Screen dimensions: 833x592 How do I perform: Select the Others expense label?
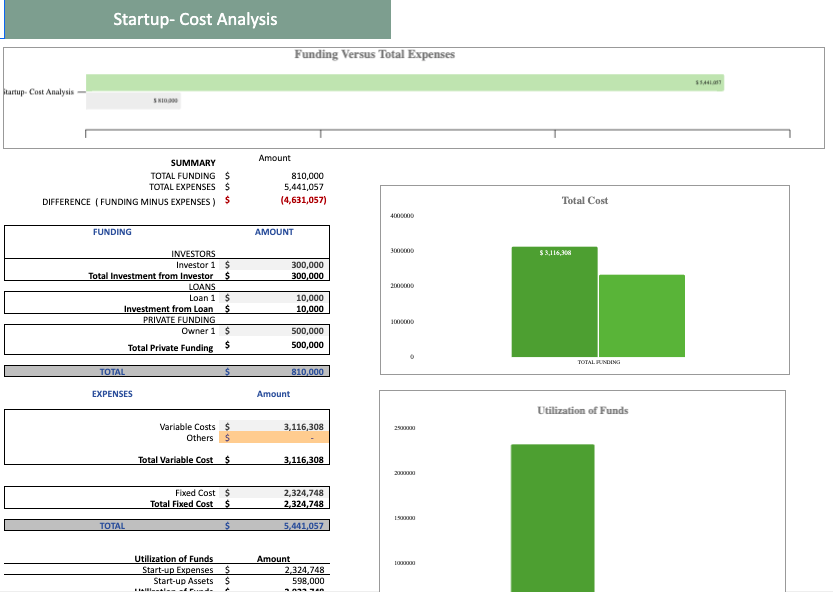(x=200, y=438)
